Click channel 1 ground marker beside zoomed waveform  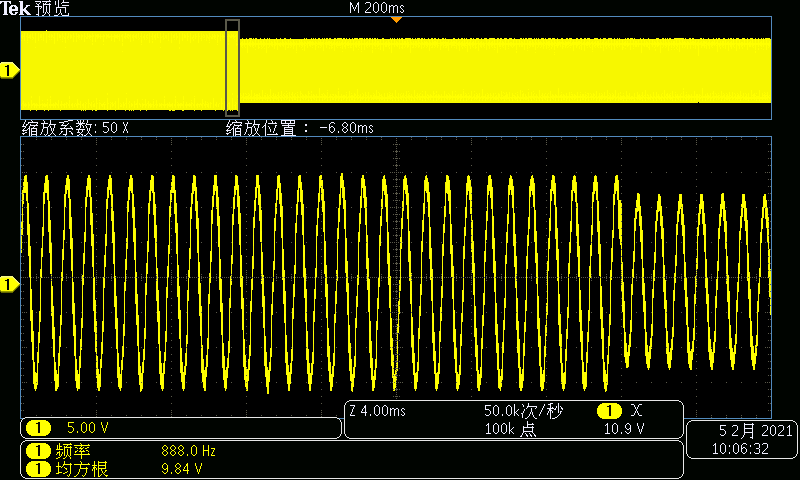10,285
